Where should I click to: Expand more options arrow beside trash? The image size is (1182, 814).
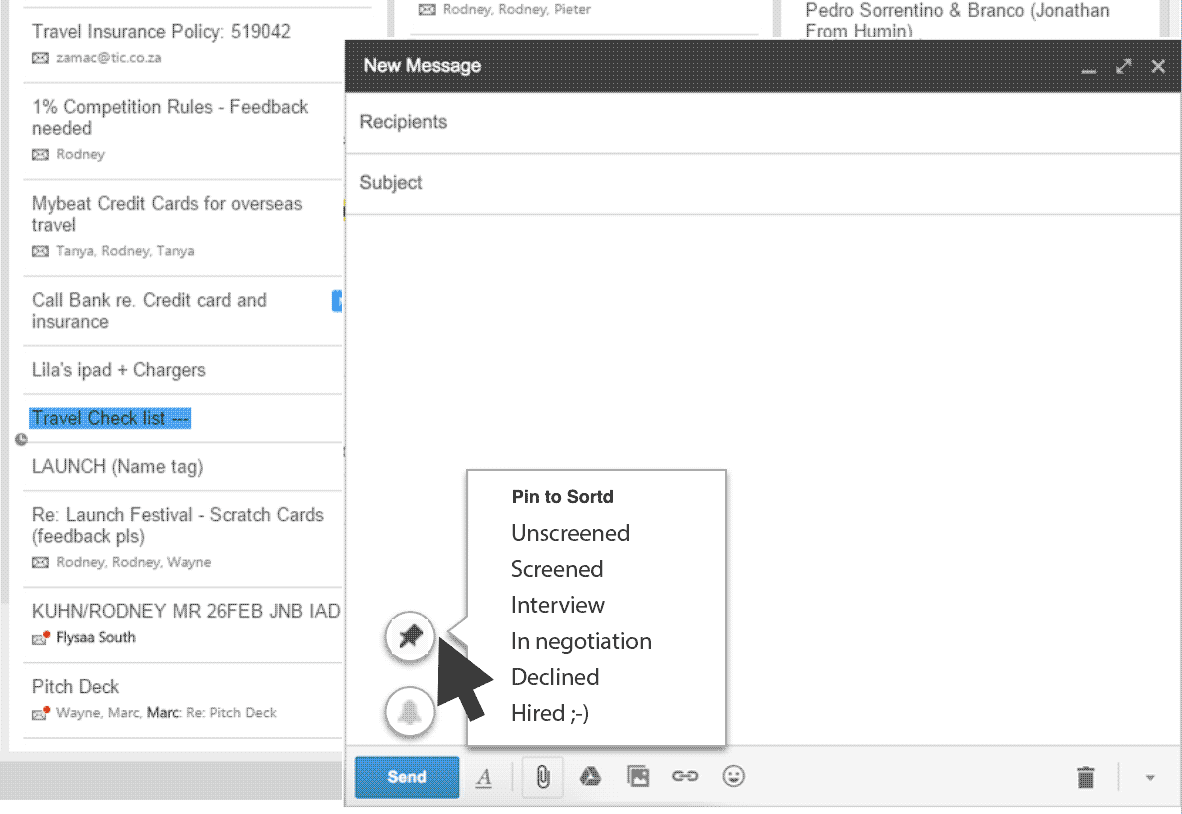(x=1150, y=777)
